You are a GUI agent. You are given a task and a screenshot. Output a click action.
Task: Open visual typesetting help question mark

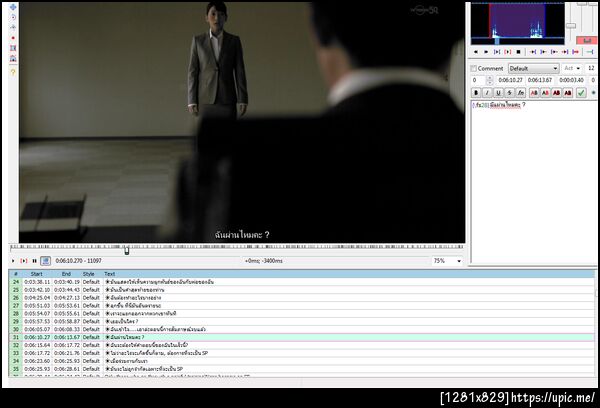click(13, 72)
